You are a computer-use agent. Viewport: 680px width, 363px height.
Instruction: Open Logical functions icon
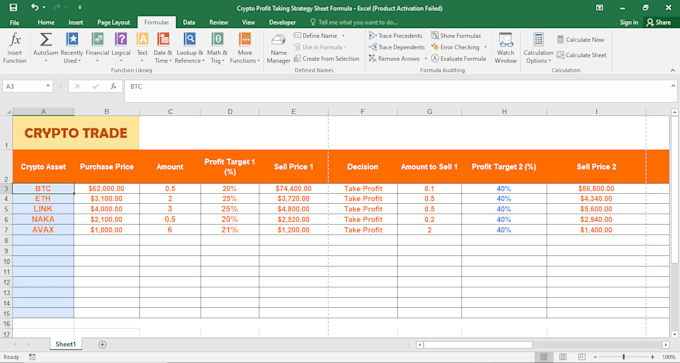tap(121, 40)
